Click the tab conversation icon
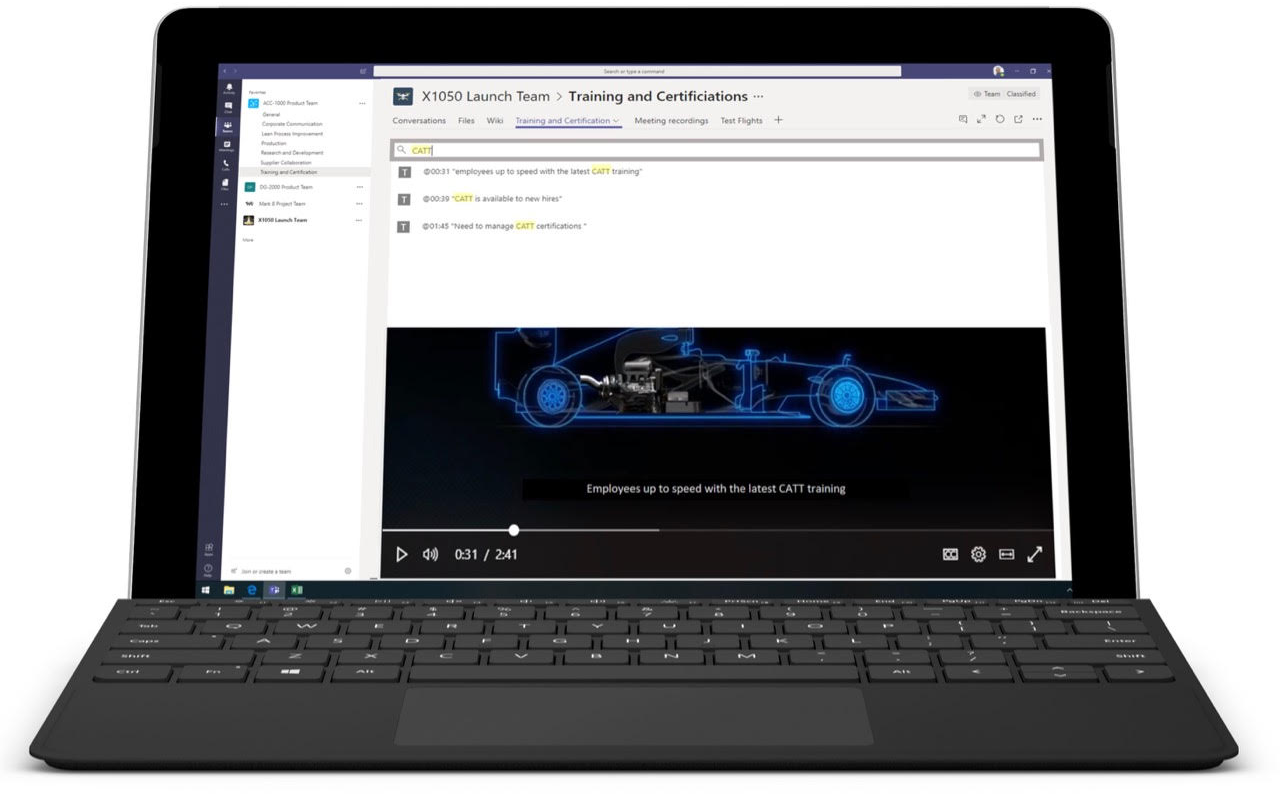1280x795 pixels. pyautogui.click(x=963, y=120)
